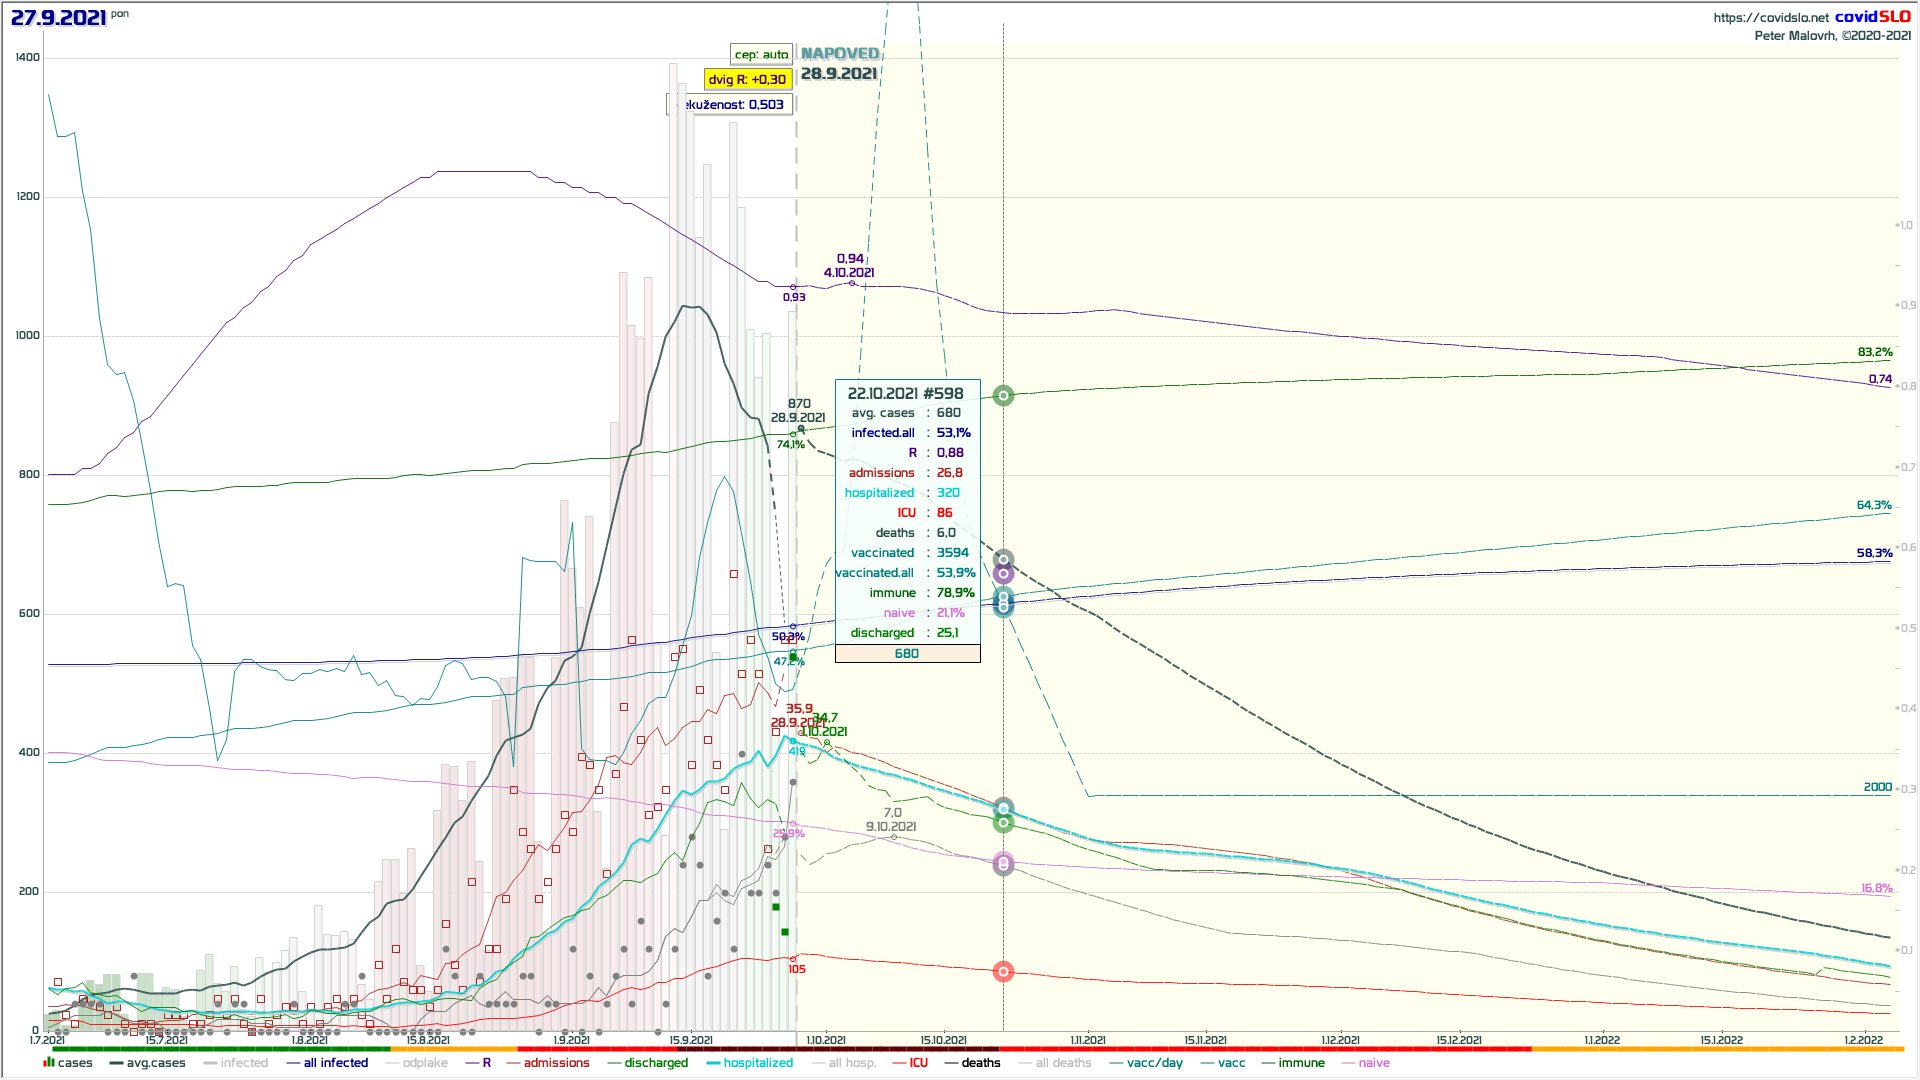Click the yellow dvig R +0,30 box
The image size is (1920, 1080).
pyautogui.click(x=747, y=80)
